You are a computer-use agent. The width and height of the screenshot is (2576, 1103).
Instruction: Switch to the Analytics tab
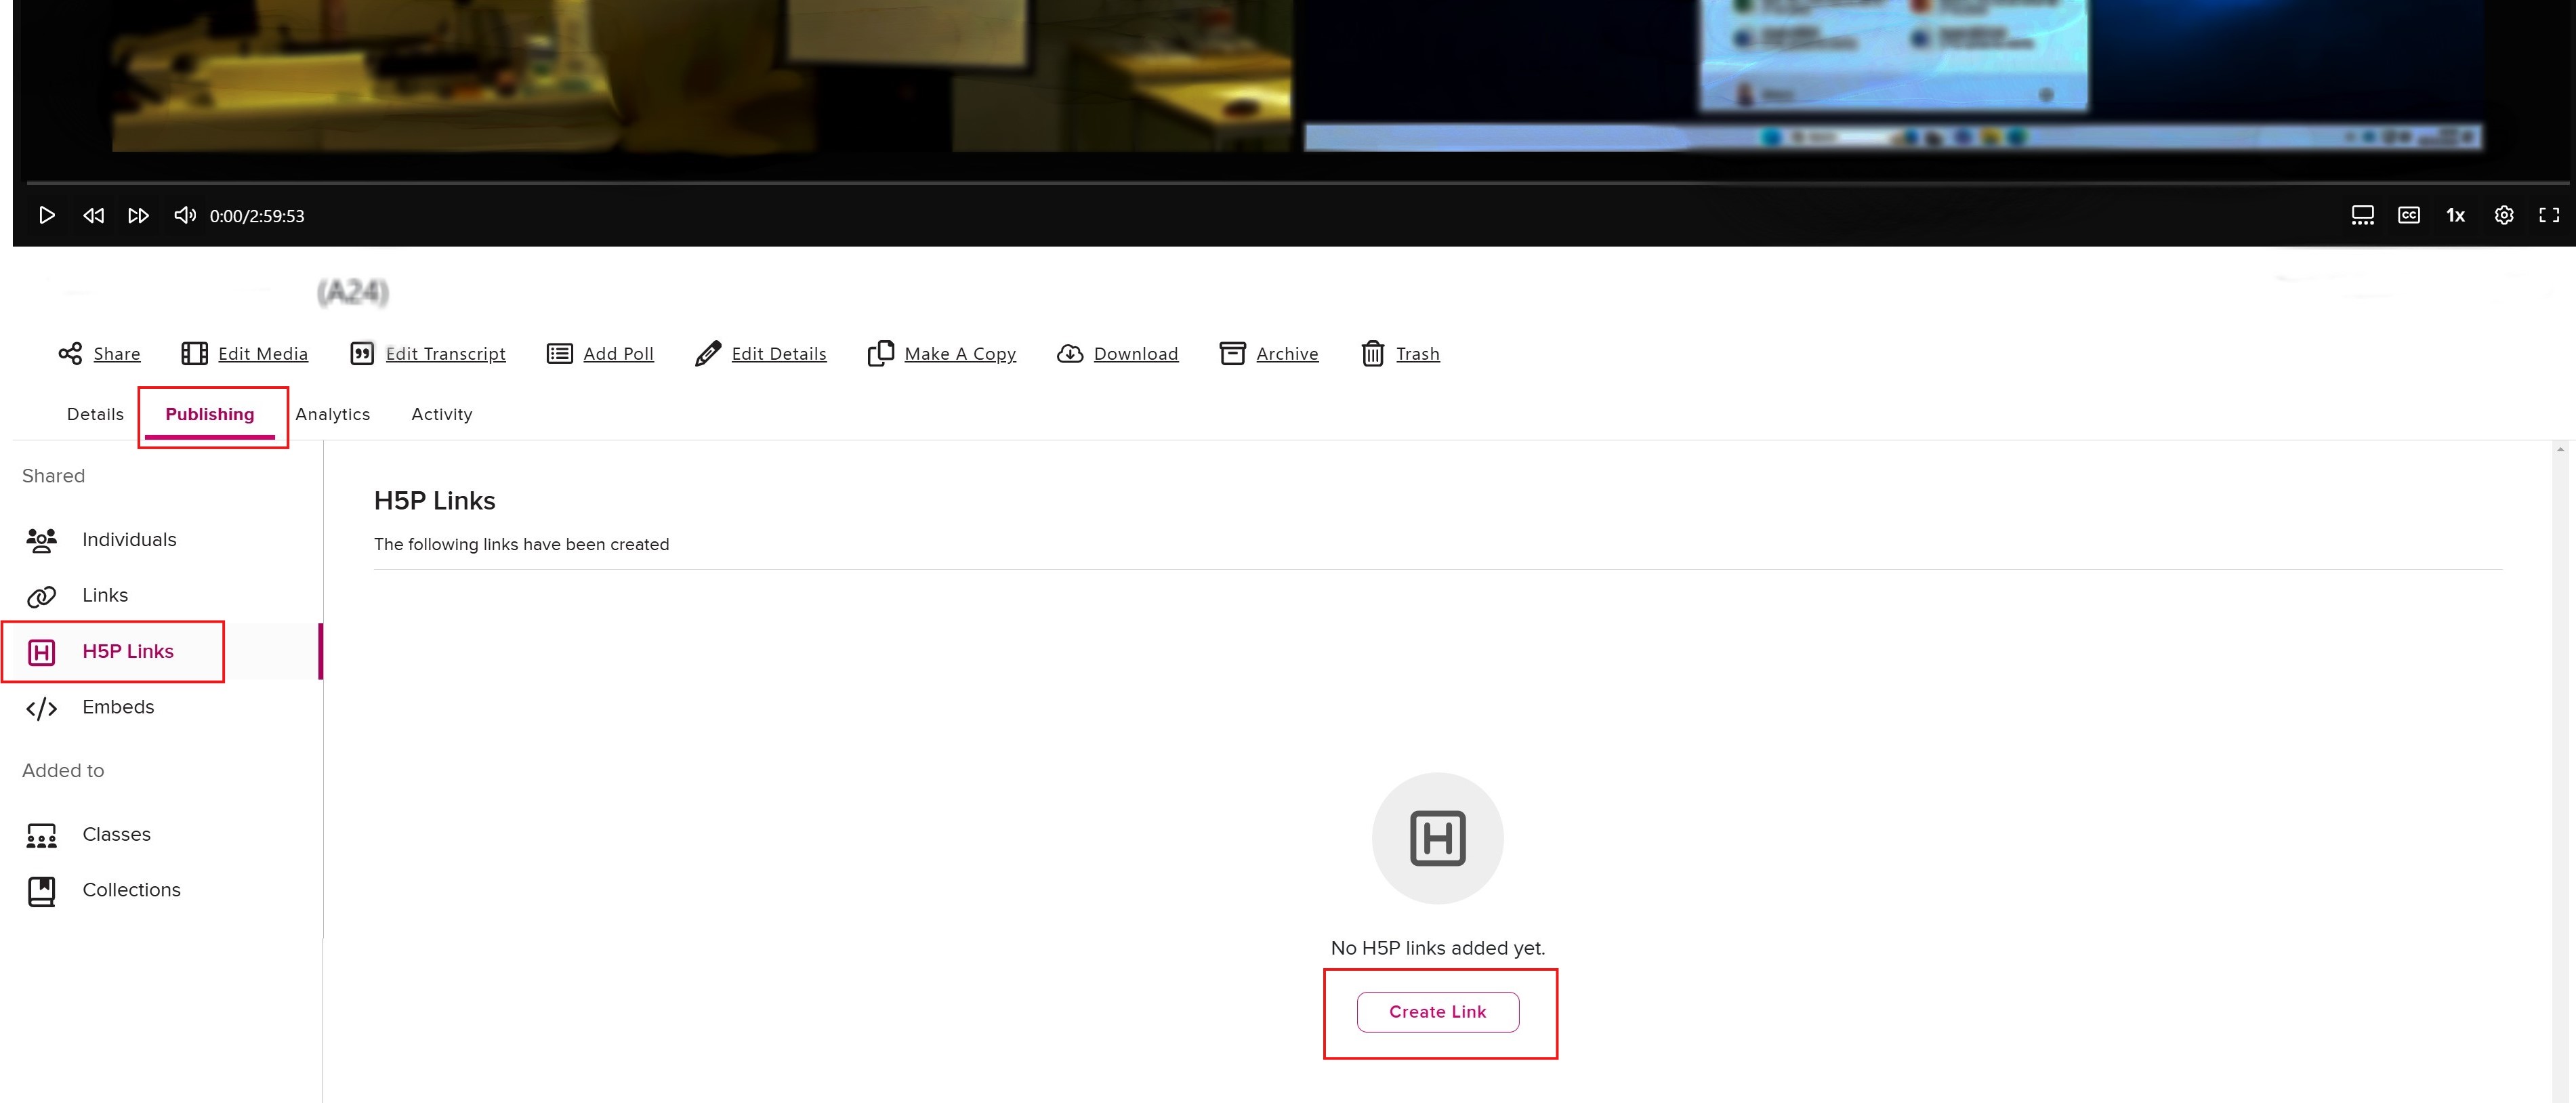(333, 414)
